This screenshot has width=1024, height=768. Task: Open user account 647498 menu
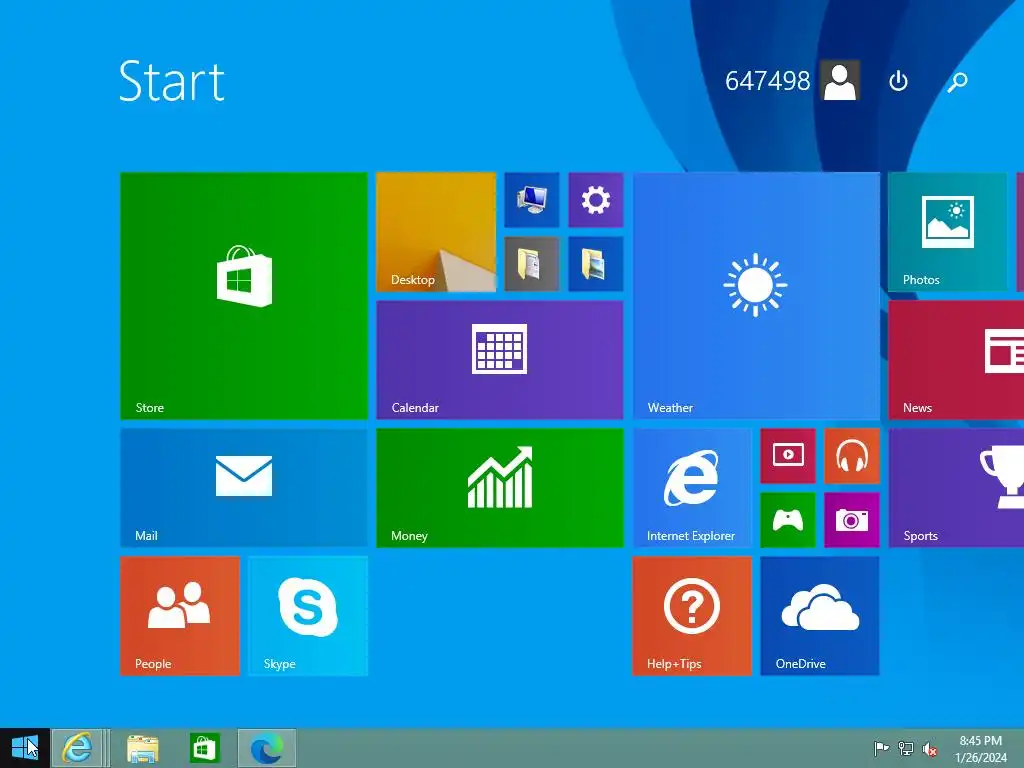pyautogui.click(x=792, y=81)
